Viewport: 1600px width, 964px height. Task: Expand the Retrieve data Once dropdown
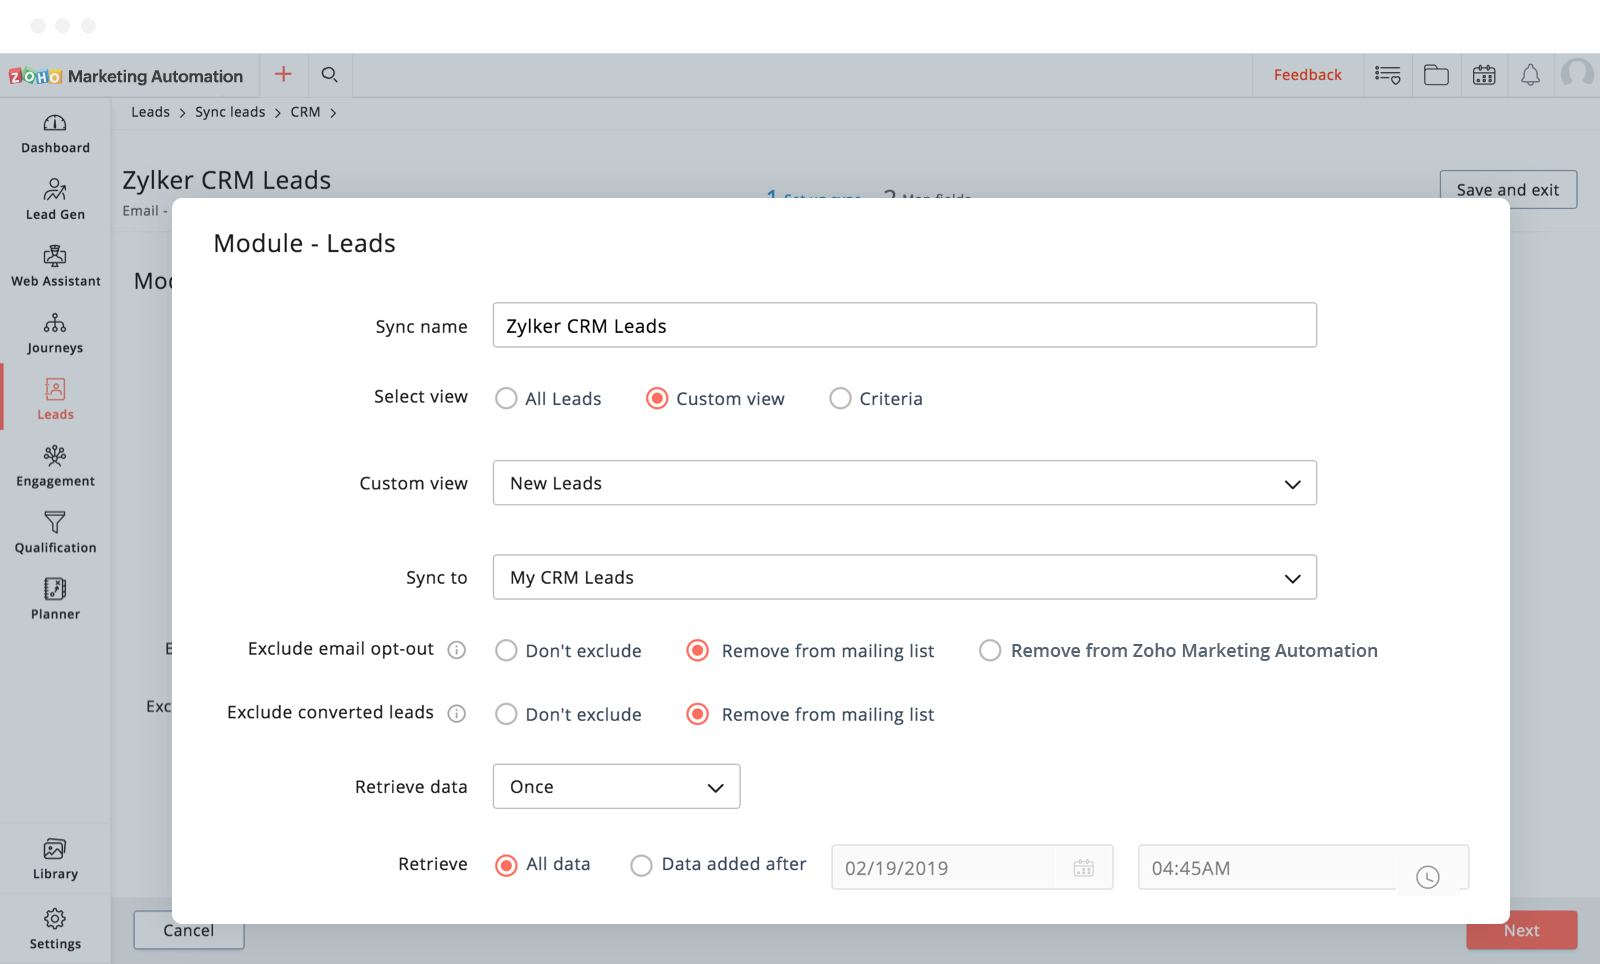point(616,786)
